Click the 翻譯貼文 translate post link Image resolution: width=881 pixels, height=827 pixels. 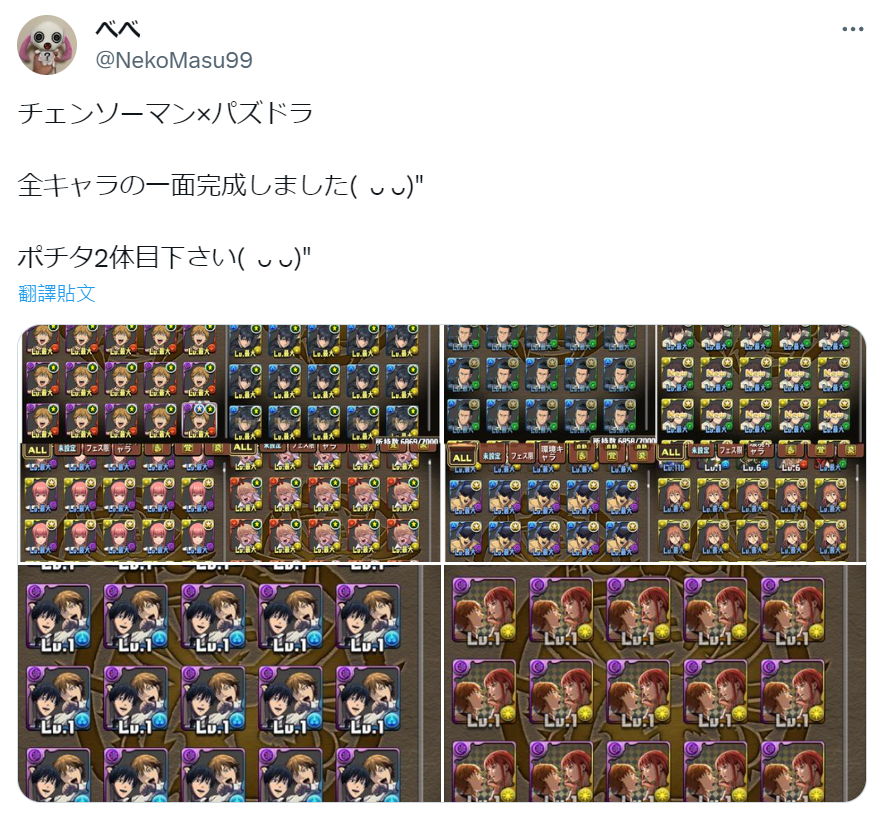[x=57, y=293]
